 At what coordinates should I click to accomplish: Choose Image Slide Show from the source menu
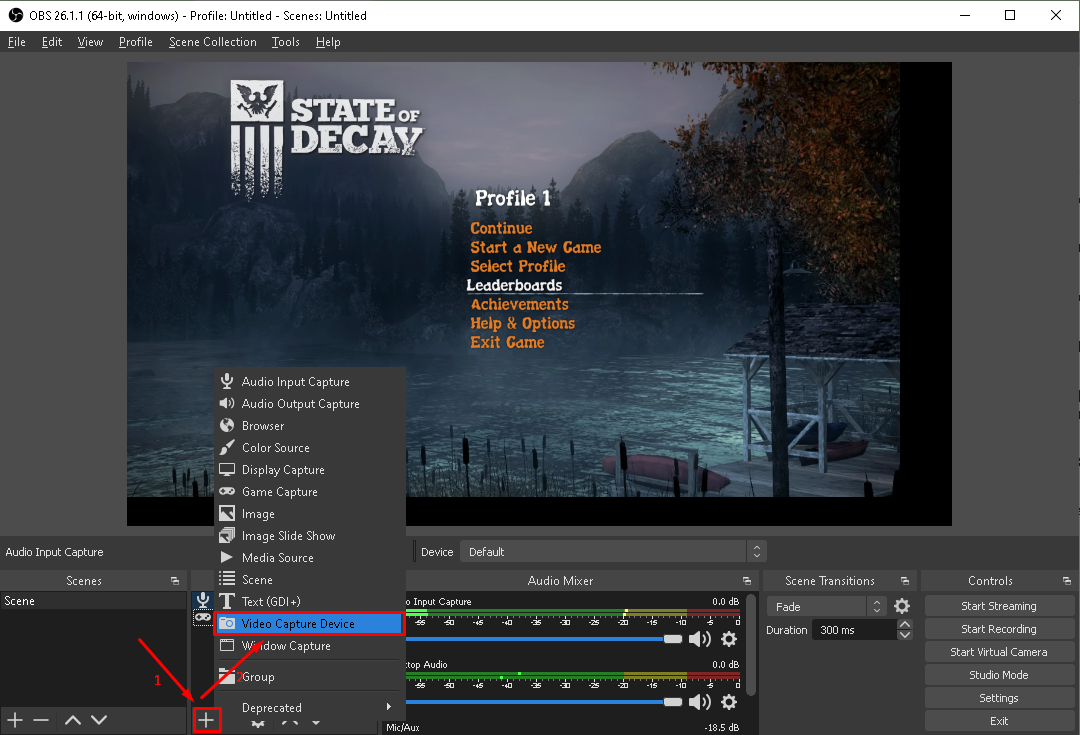(309, 536)
